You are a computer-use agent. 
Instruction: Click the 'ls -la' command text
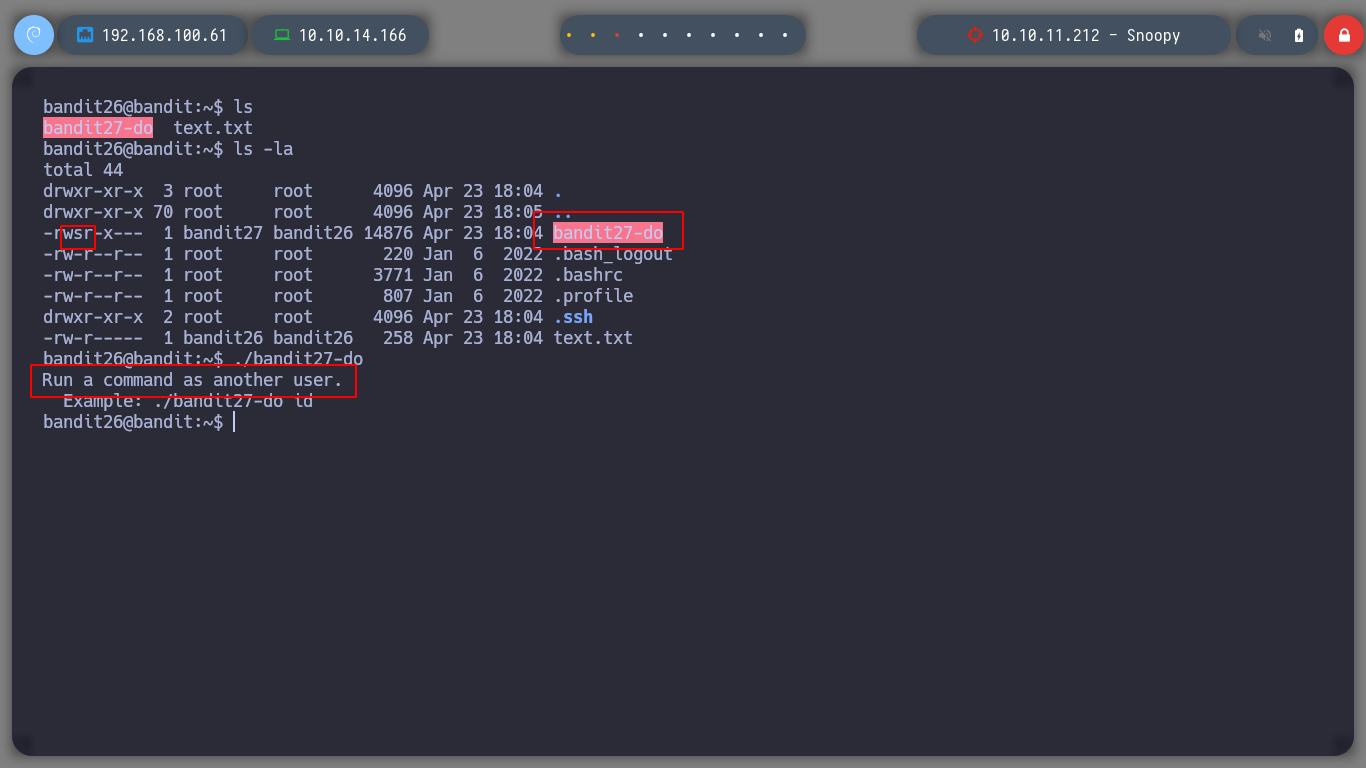coord(263,149)
